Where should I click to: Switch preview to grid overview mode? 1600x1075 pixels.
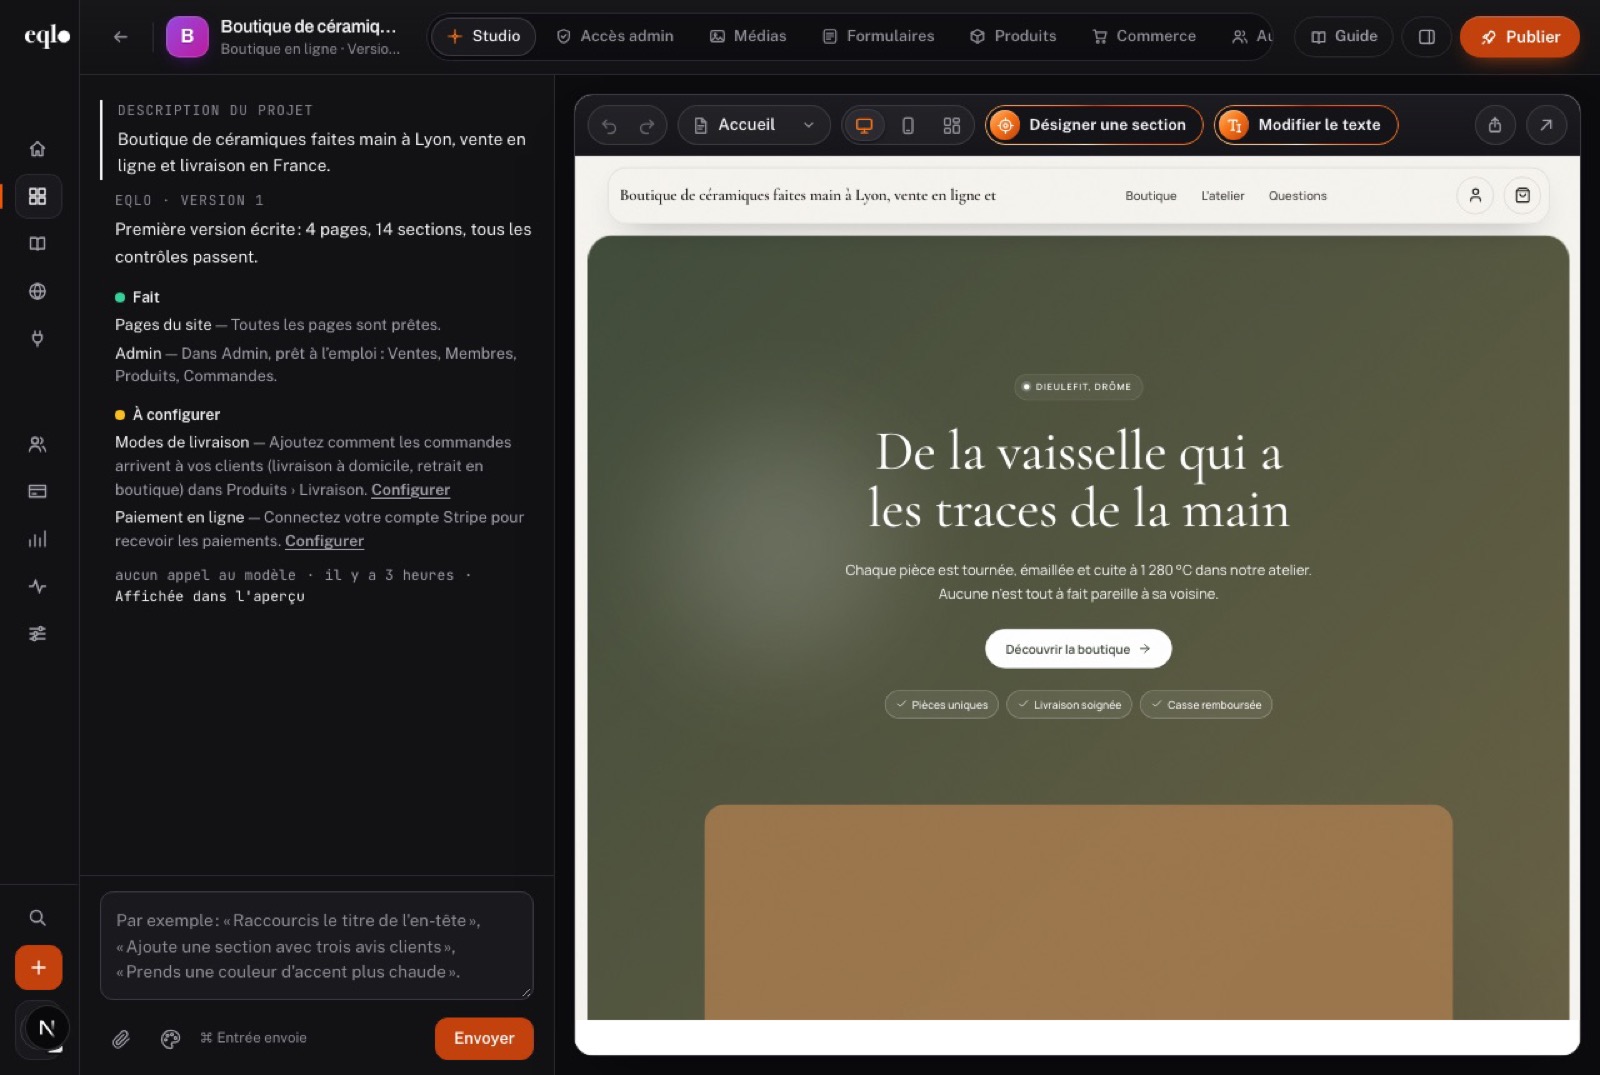pos(951,125)
